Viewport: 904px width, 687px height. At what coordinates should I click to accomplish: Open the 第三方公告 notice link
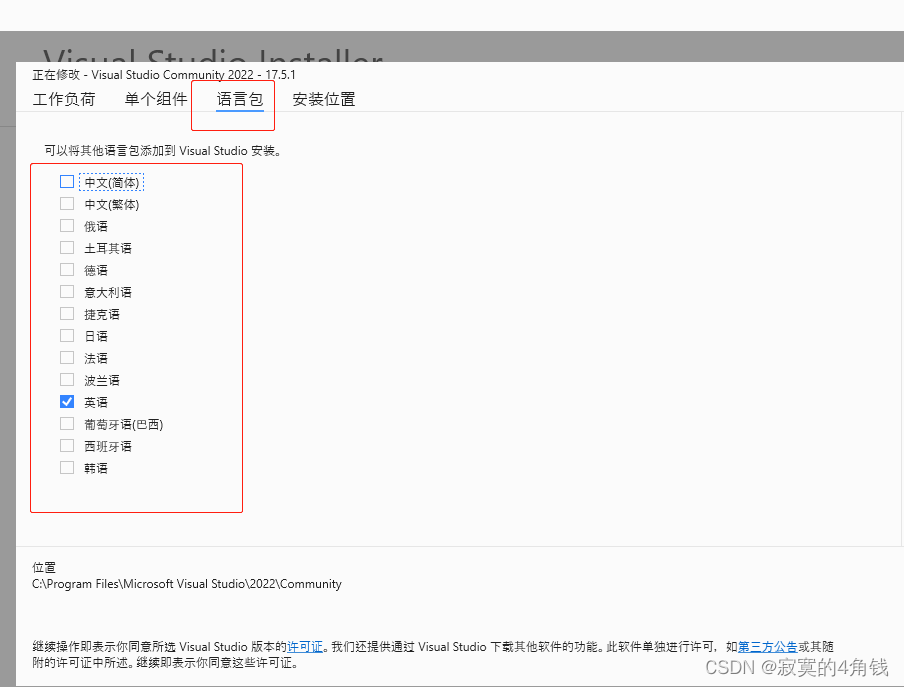point(767,646)
